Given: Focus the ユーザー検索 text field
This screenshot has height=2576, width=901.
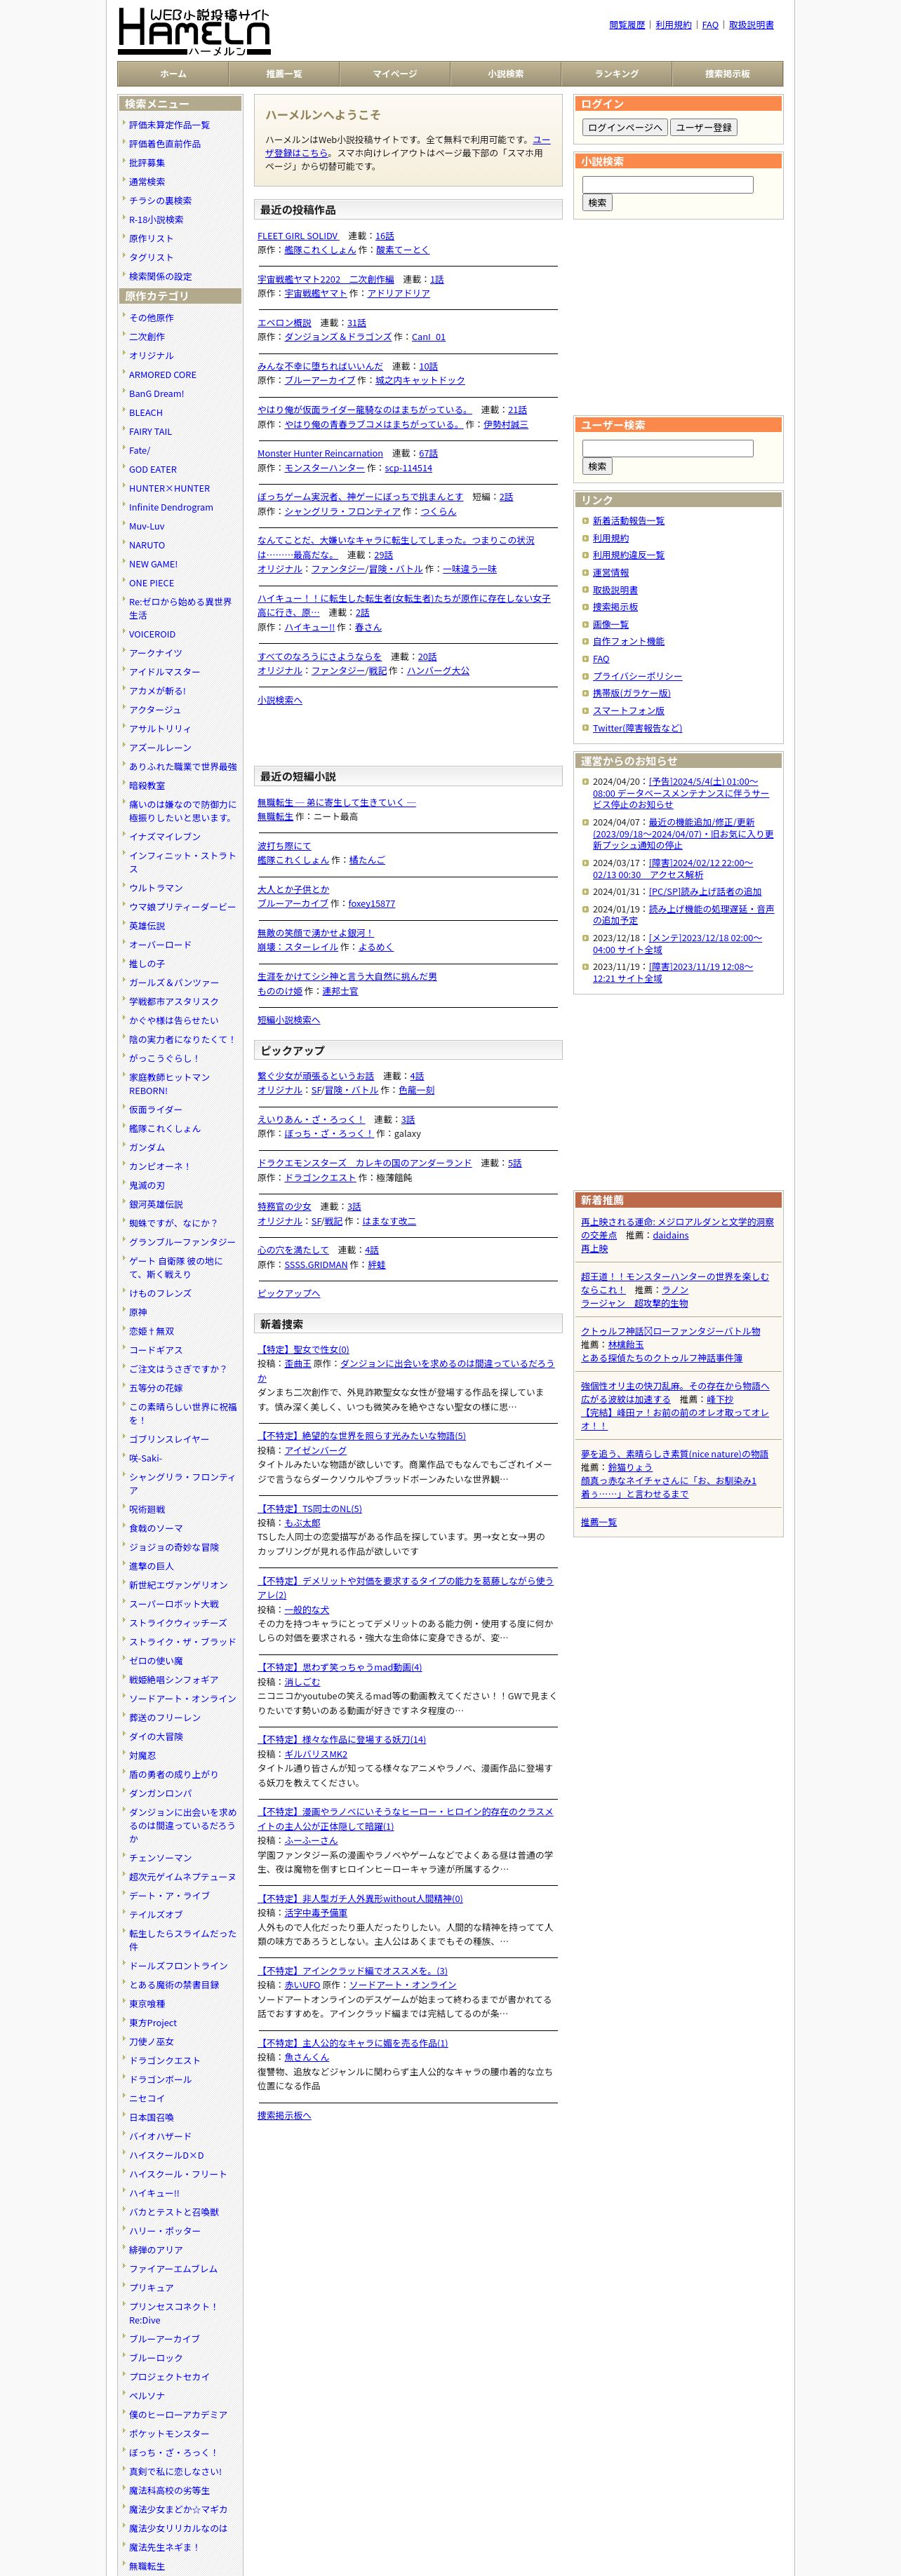Looking at the screenshot, I should pyautogui.click(x=668, y=449).
